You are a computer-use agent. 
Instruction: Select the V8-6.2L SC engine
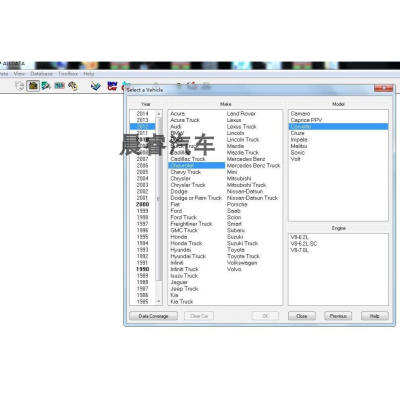(304, 244)
